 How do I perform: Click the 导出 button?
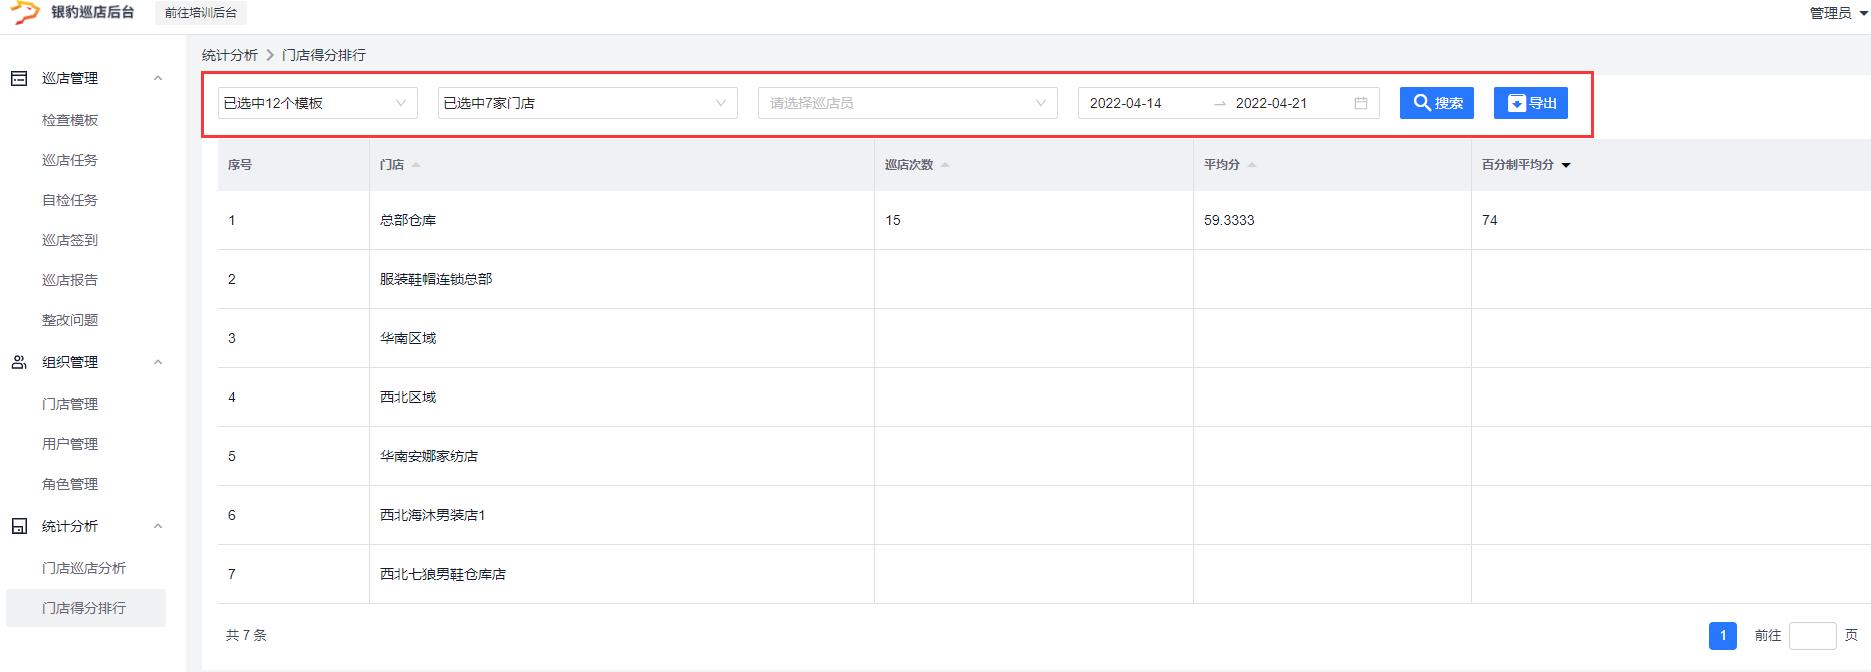click(1530, 103)
